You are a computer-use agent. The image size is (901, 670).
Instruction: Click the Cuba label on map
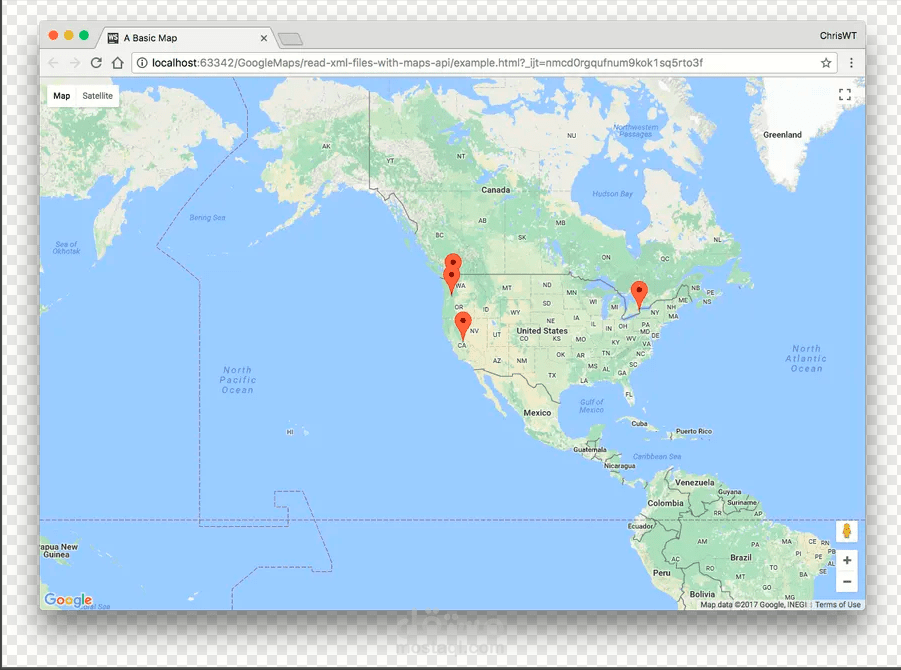point(639,423)
